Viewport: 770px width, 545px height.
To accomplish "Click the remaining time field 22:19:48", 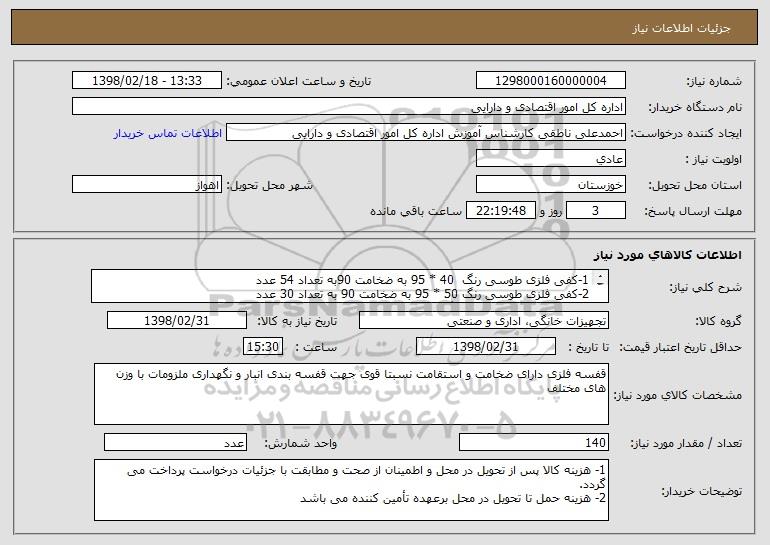I will click(500, 211).
